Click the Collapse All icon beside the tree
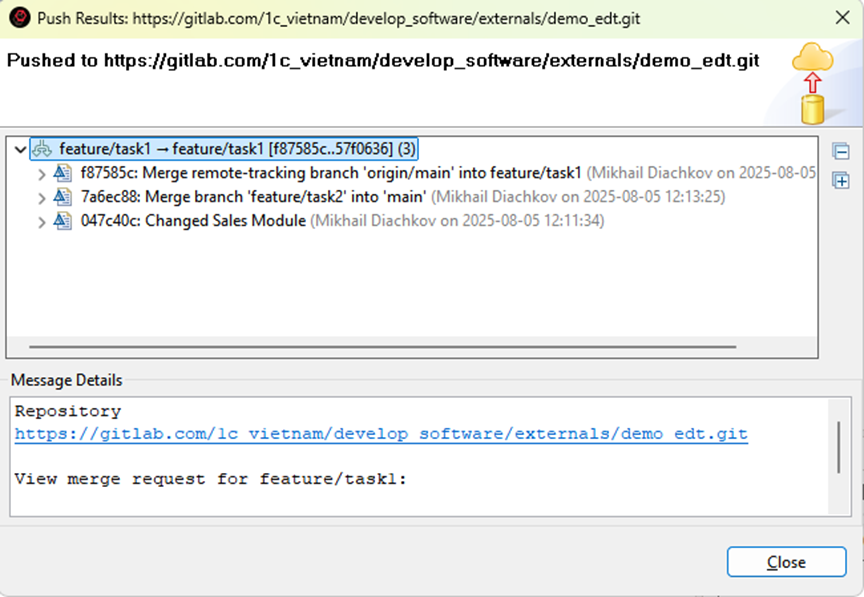Viewport: 864px width, 597px height. (840, 152)
